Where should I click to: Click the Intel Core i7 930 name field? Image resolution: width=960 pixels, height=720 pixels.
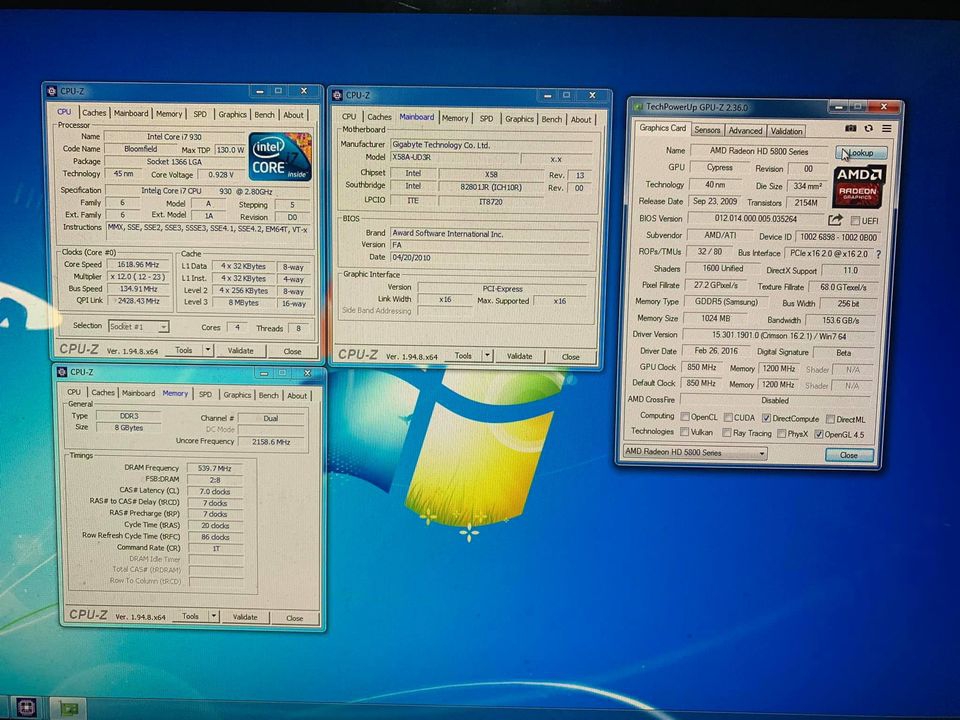tap(174, 137)
